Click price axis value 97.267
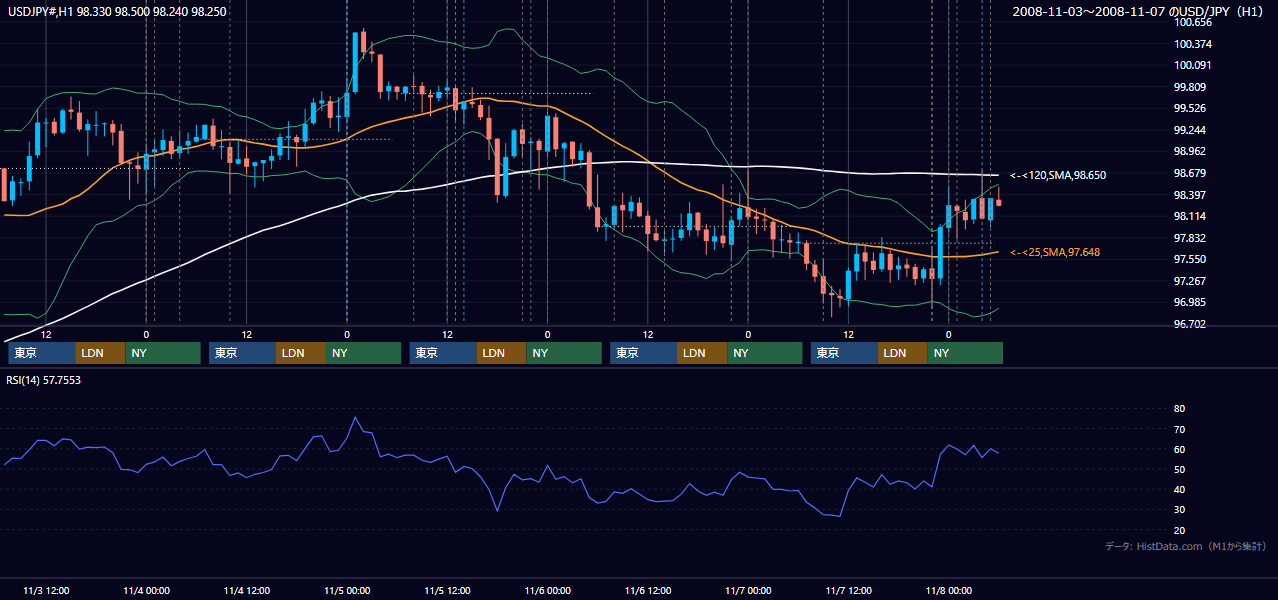This screenshot has width=1278, height=600. pos(1190,281)
